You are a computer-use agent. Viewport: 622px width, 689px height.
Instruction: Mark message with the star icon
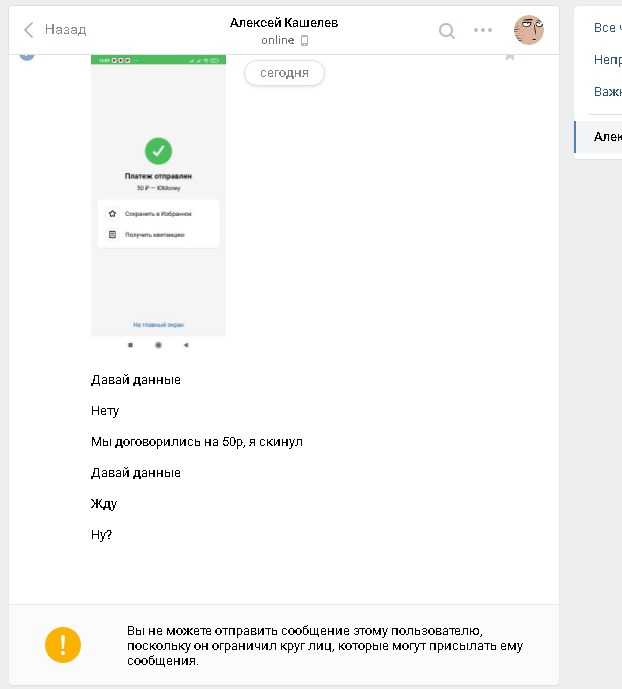[x=510, y=56]
